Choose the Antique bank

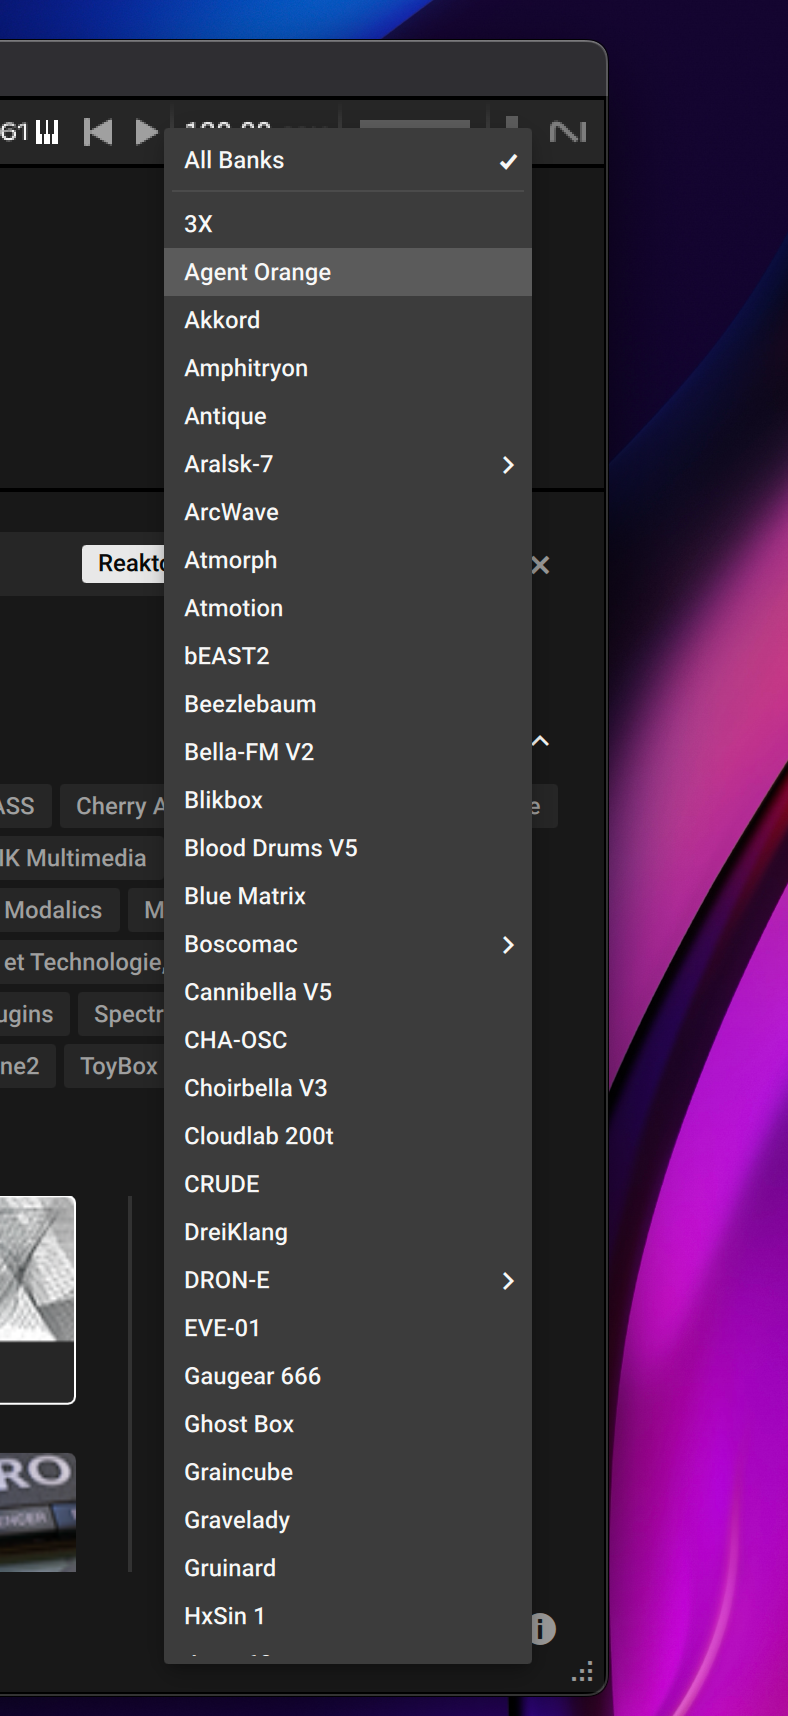[x=347, y=416]
